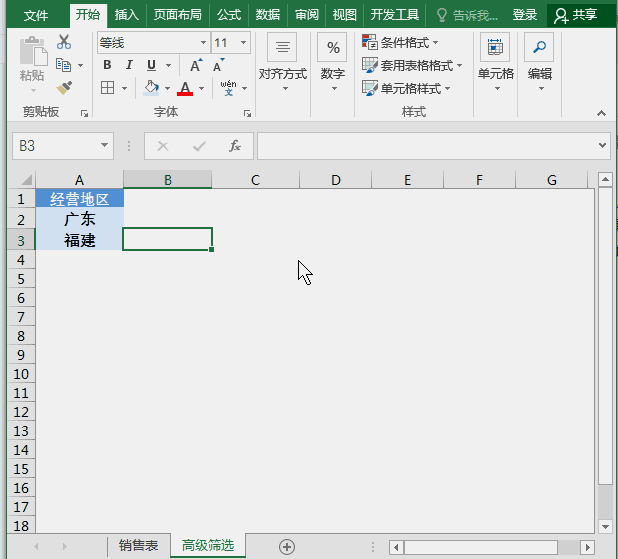The image size is (618, 559).
Task: Click horizontal scrollbar left arrow
Action: coord(396,547)
